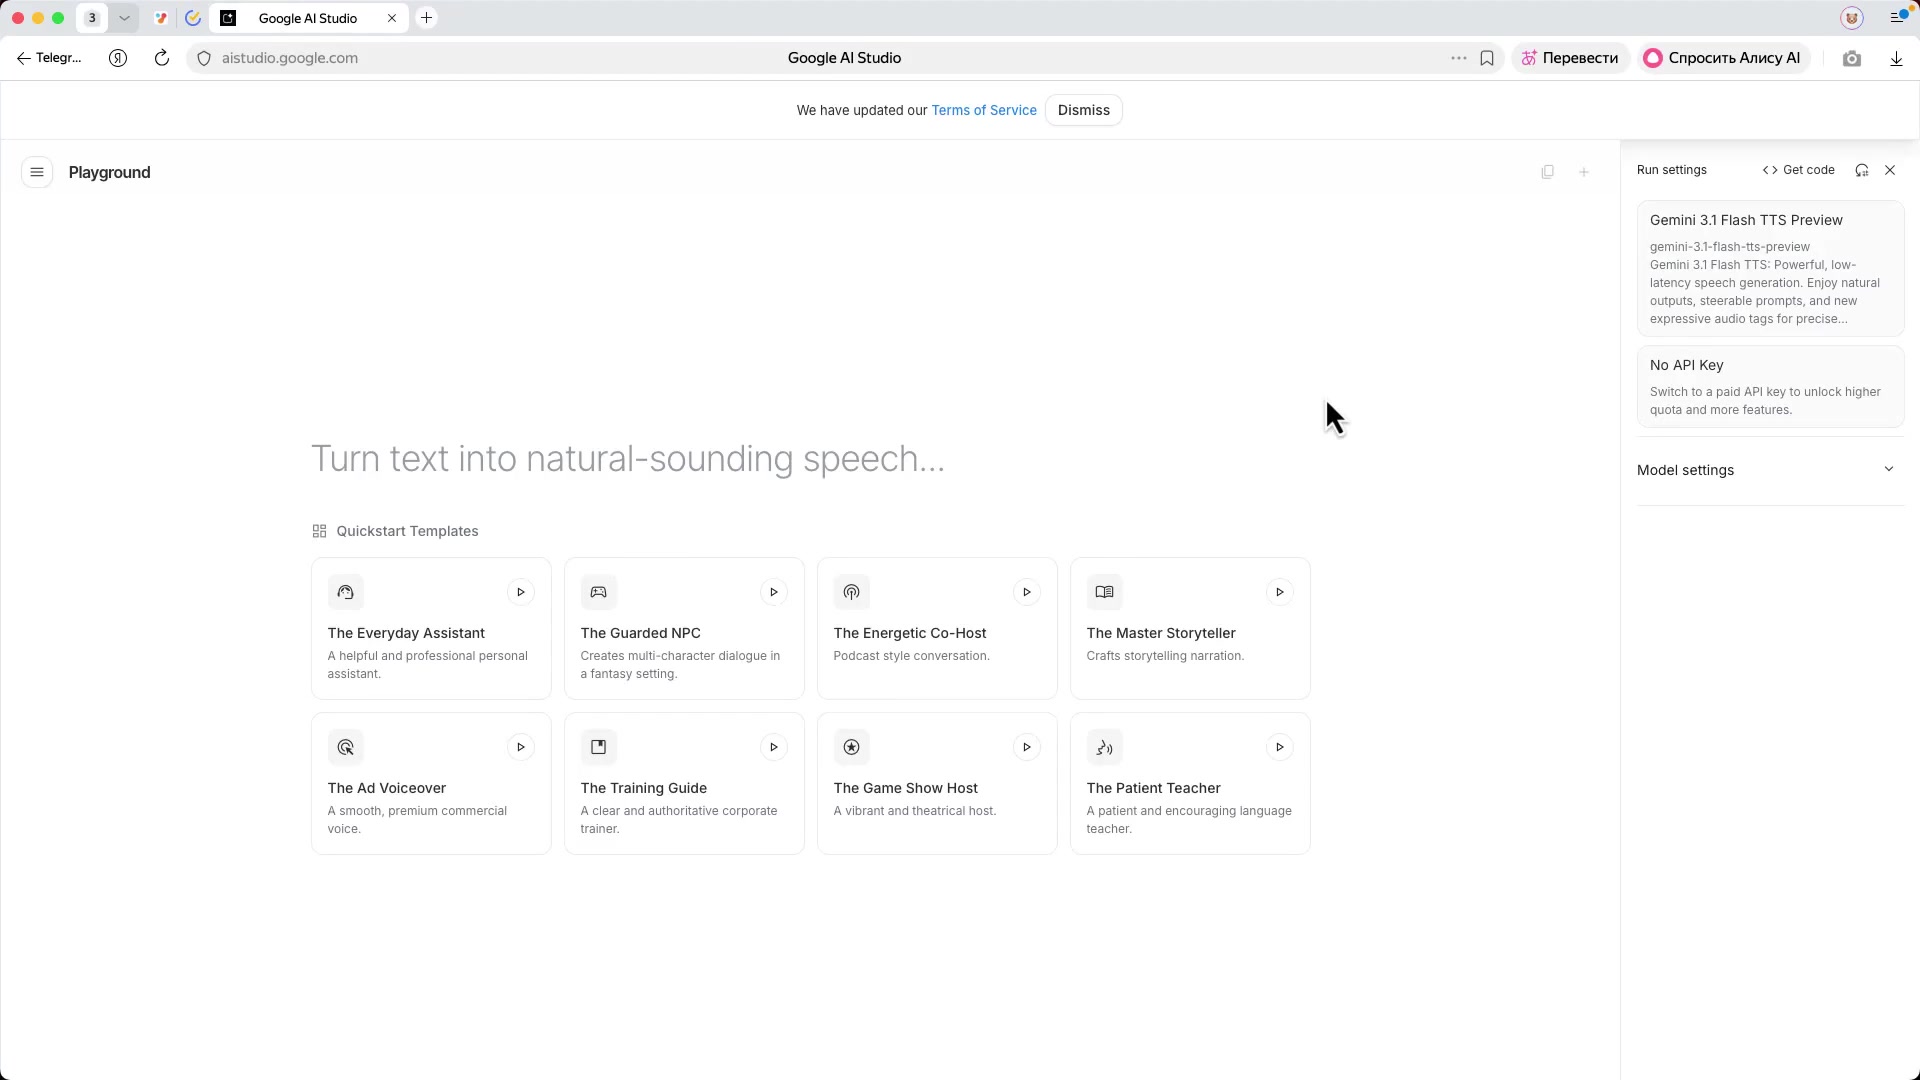The height and width of the screenshot is (1080, 1920).
Task: Play The Energetic Co-Host sample
Action: (1027, 592)
